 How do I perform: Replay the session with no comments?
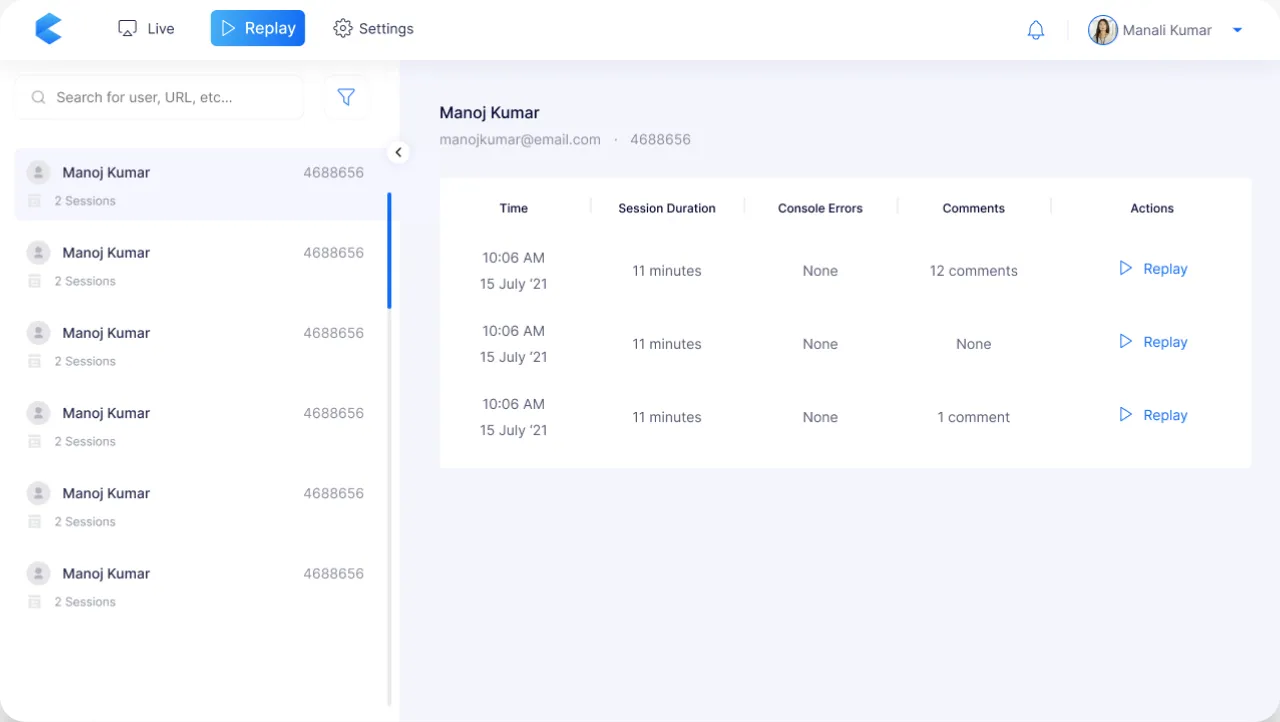click(1153, 342)
